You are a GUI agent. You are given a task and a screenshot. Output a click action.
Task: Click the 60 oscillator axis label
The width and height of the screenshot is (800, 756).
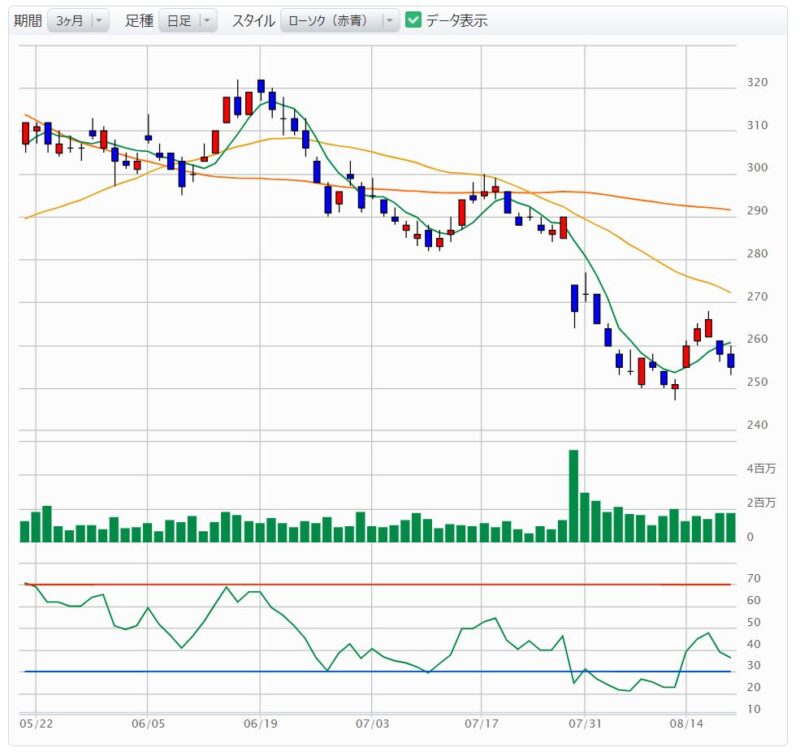(x=754, y=600)
